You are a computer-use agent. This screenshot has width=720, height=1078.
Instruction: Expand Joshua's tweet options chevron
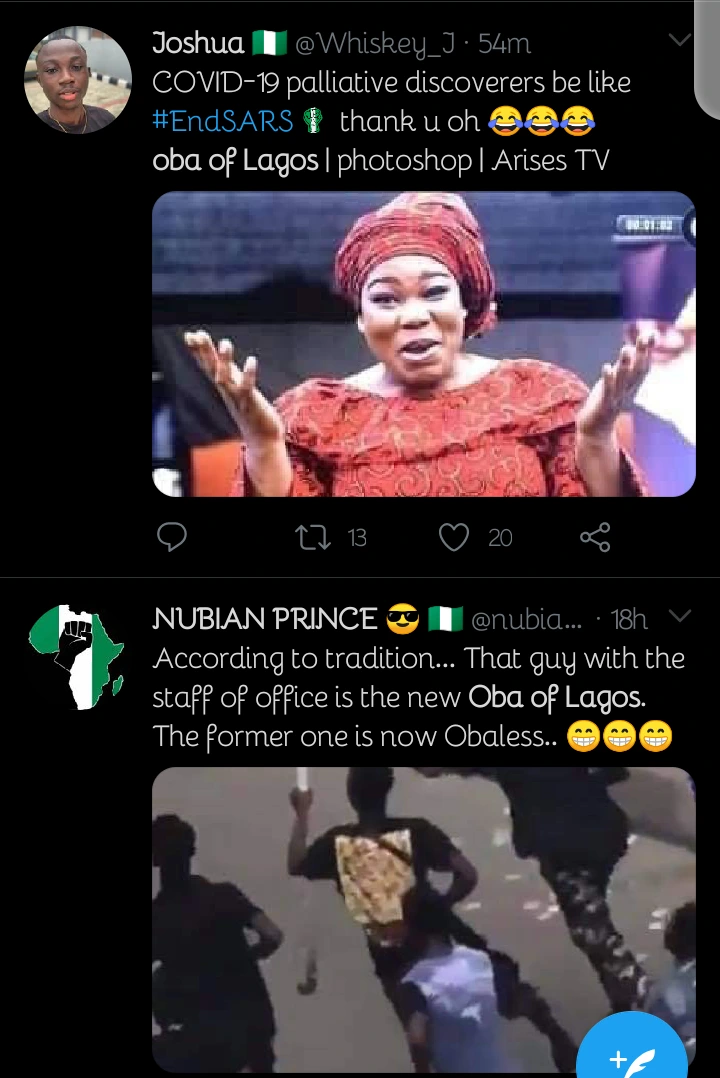click(679, 41)
